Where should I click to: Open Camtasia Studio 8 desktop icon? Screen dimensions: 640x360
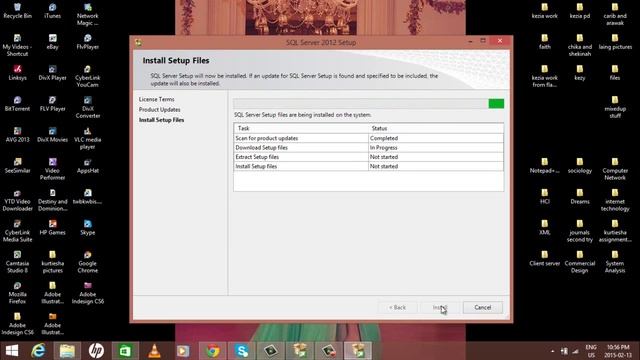(17, 262)
